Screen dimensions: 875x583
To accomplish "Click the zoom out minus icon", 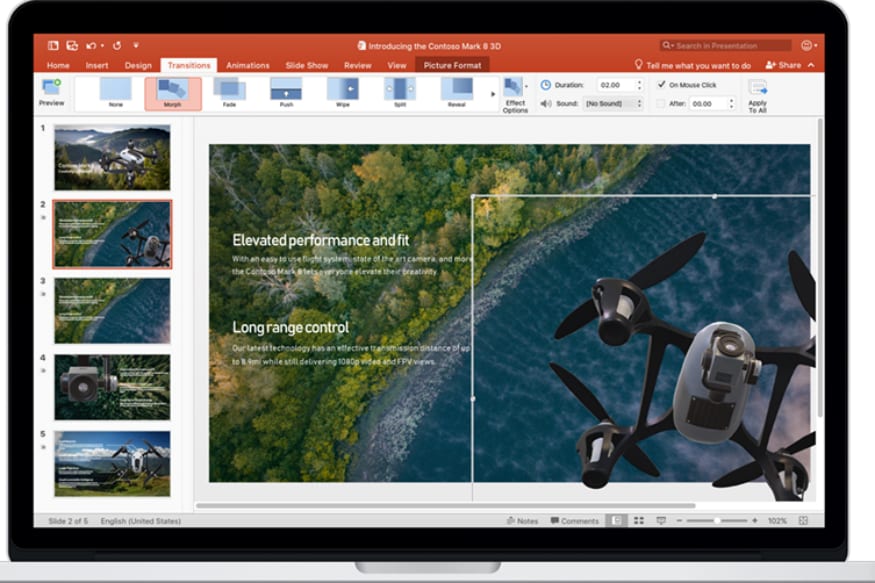I will (679, 521).
